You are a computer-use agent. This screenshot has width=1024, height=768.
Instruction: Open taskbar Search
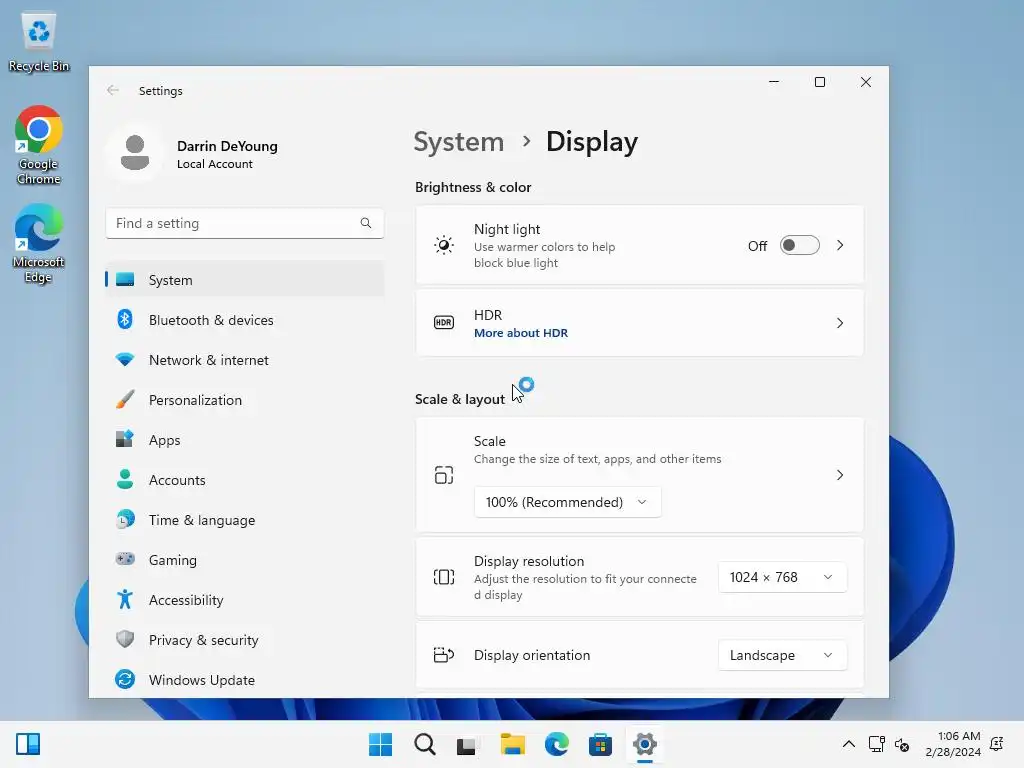point(424,744)
